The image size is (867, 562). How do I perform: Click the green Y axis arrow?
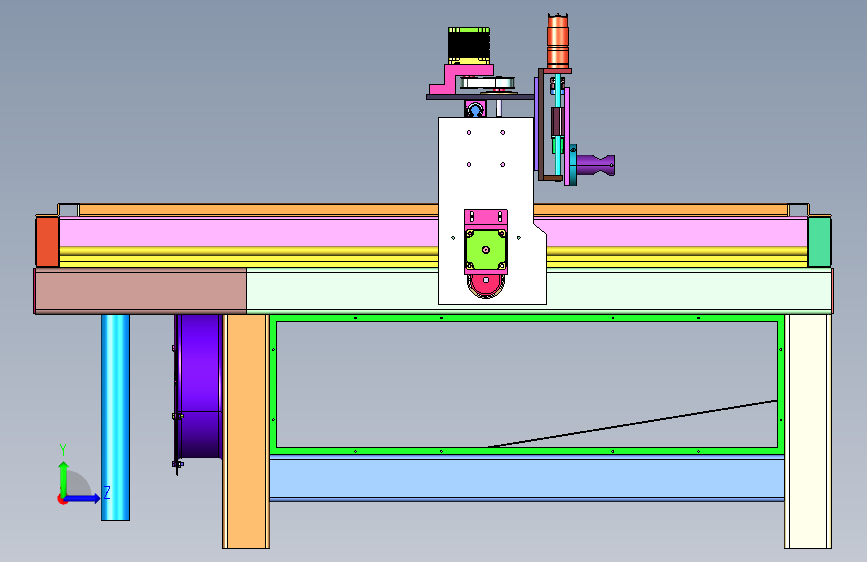[64, 478]
